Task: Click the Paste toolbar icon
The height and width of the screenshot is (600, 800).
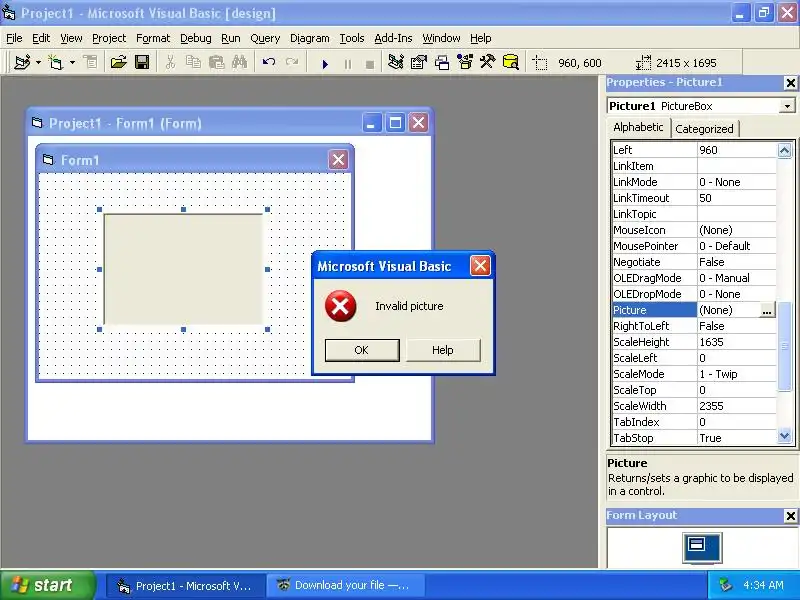Action: pyautogui.click(x=216, y=62)
